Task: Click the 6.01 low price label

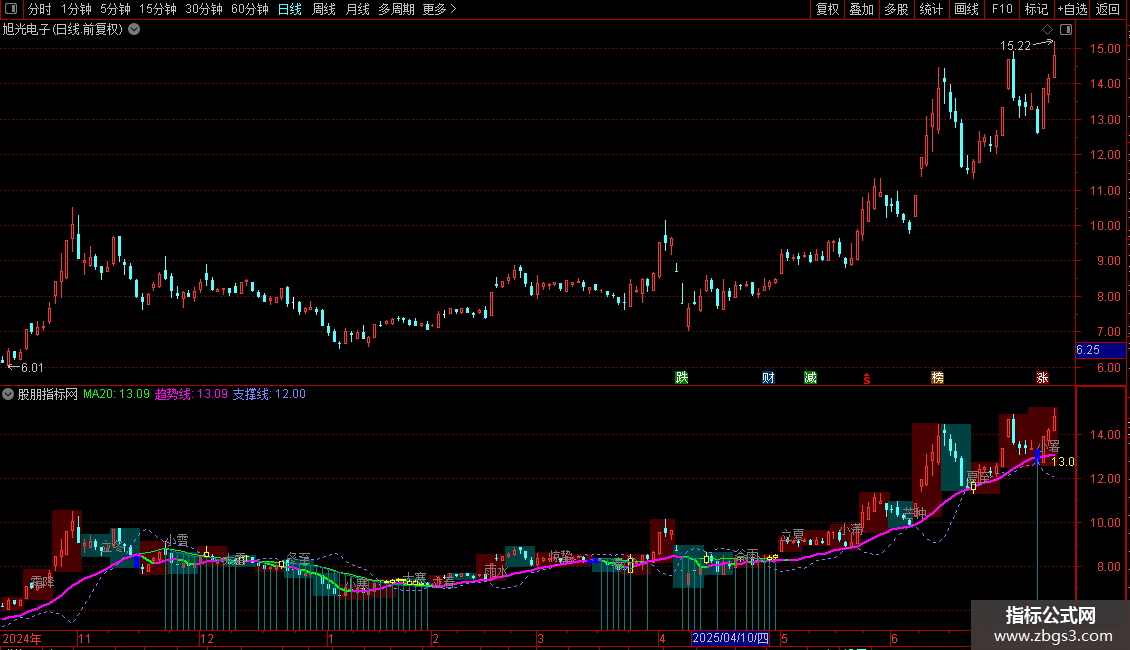Action: click(x=32, y=368)
